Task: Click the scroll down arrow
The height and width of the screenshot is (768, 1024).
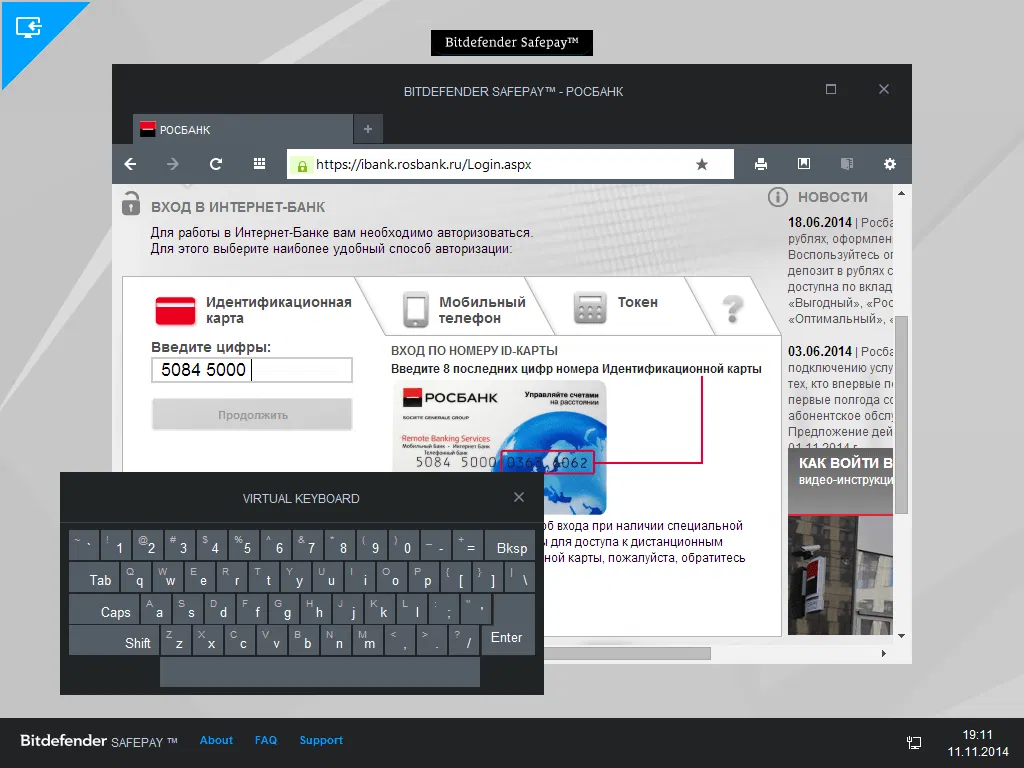Action: pyautogui.click(x=901, y=635)
